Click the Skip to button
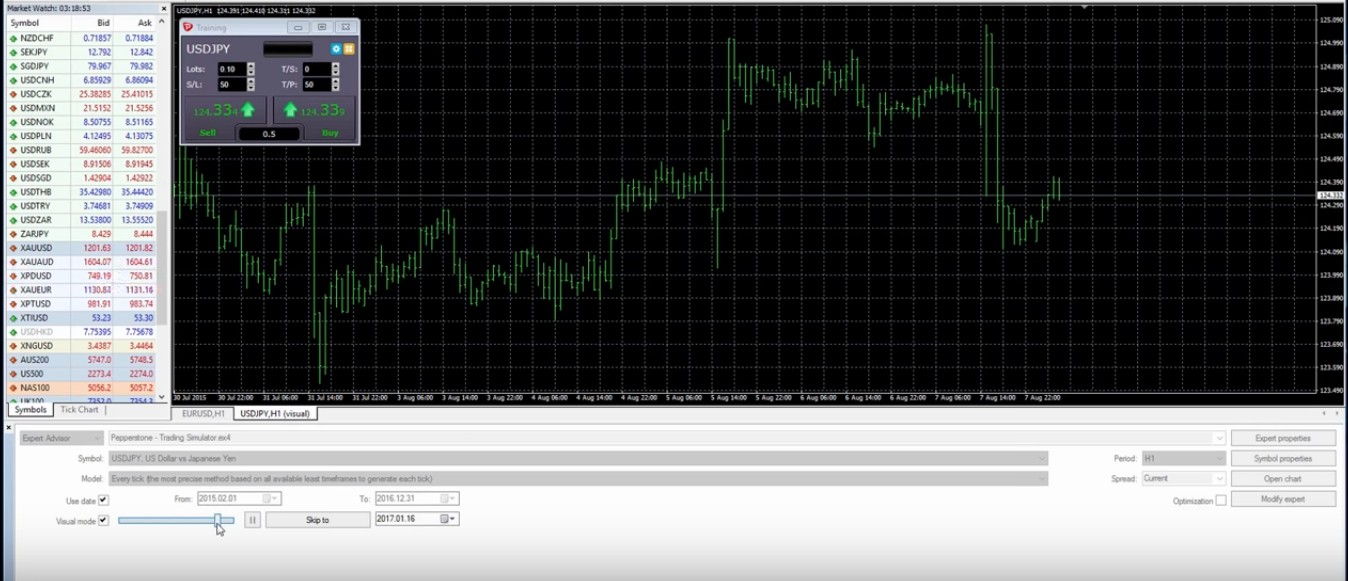 click(x=317, y=520)
